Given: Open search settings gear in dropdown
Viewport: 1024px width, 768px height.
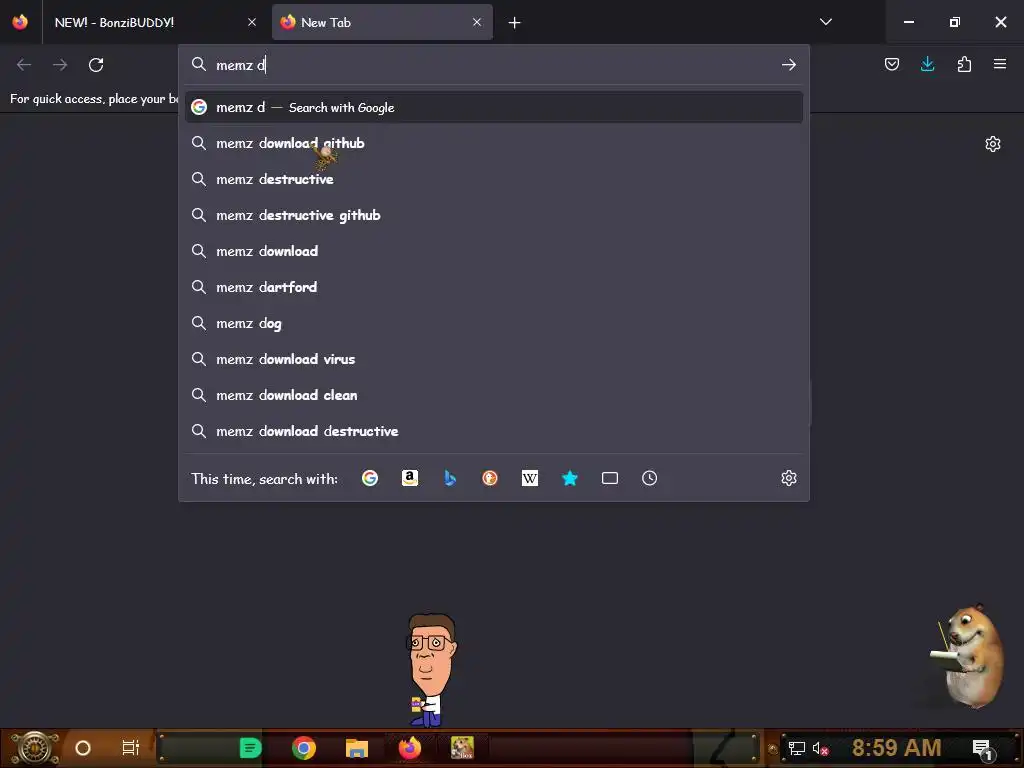Looking at the screenshot, I should click(789, 478).
